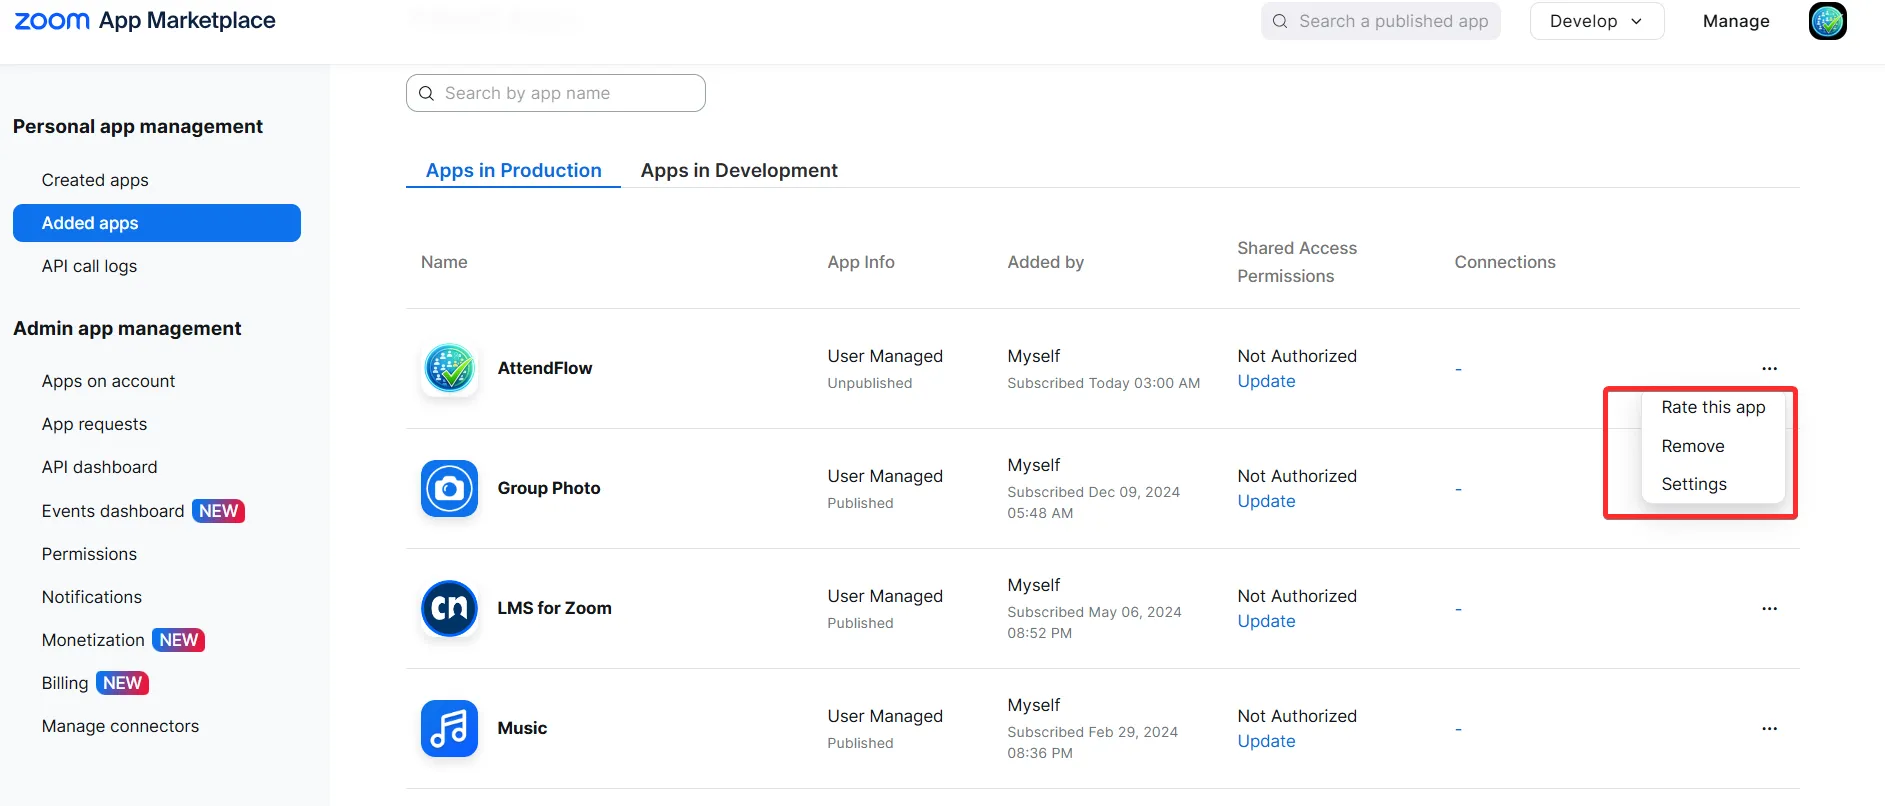Open Manage connectors in the sidebar

(120, 726)
